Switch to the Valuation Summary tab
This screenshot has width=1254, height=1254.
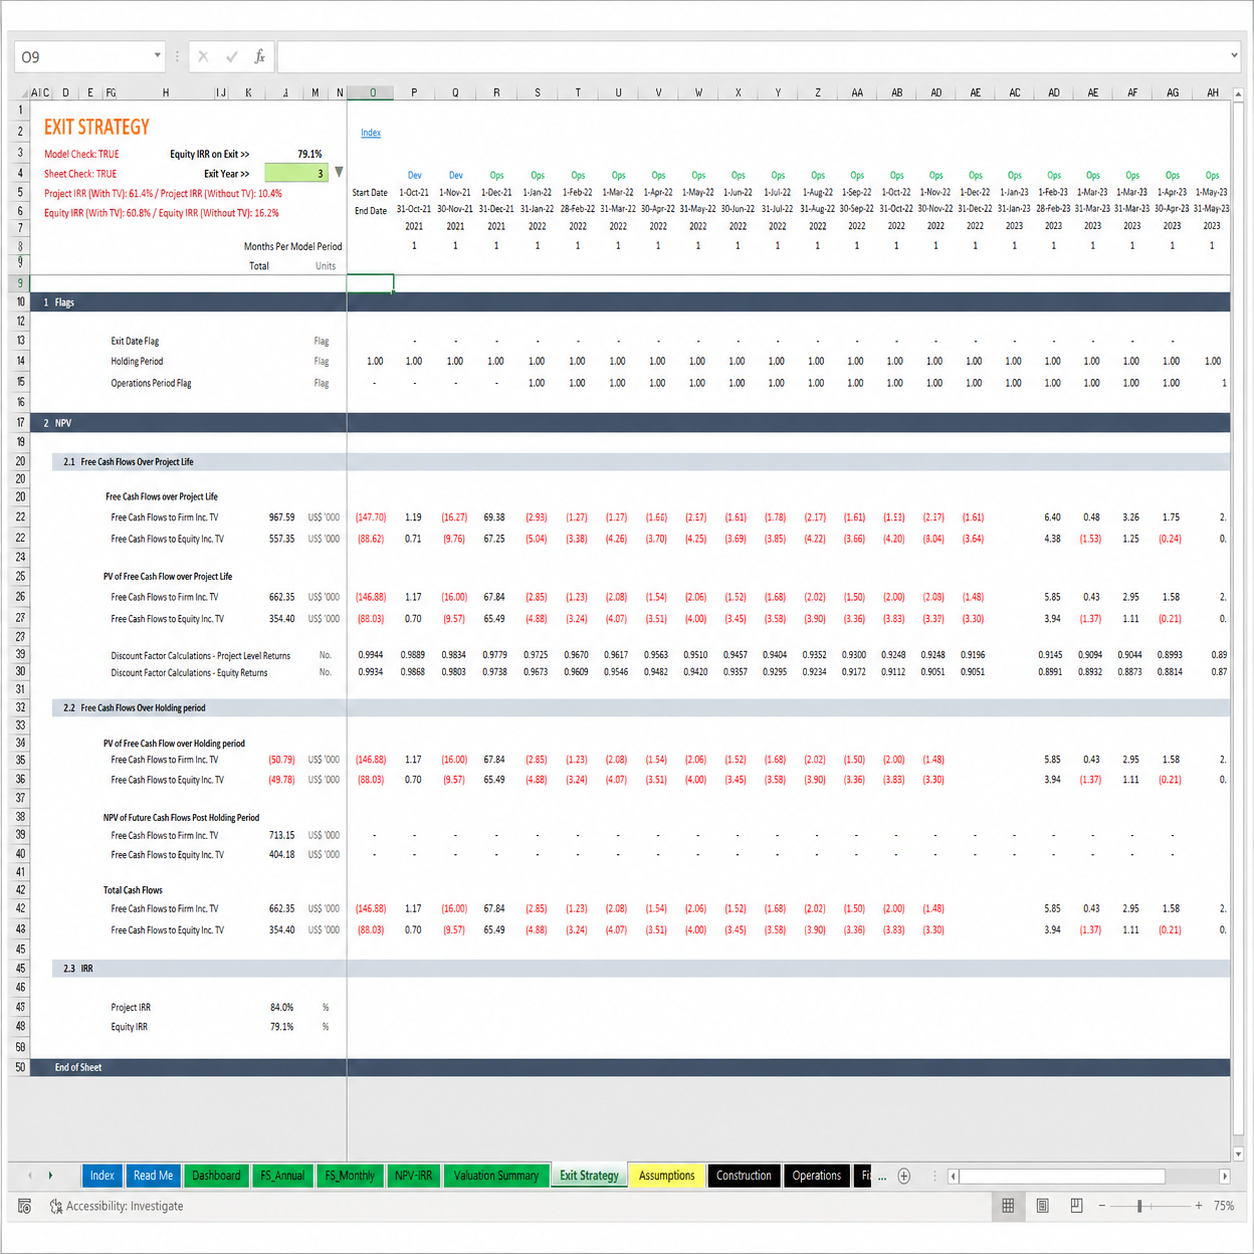click(x=496, y=1176)
